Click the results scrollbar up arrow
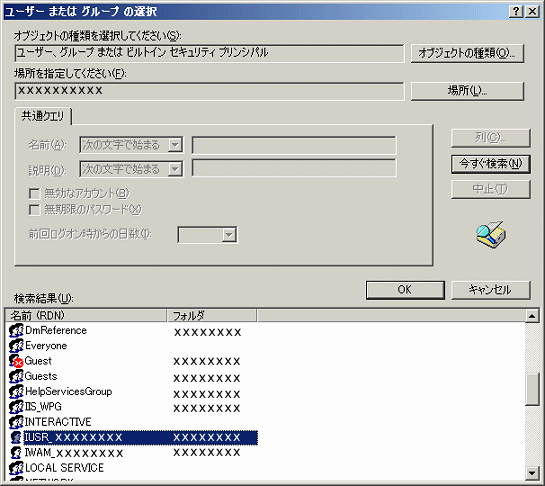Screen dimensions: 545x486 (532, 316)
